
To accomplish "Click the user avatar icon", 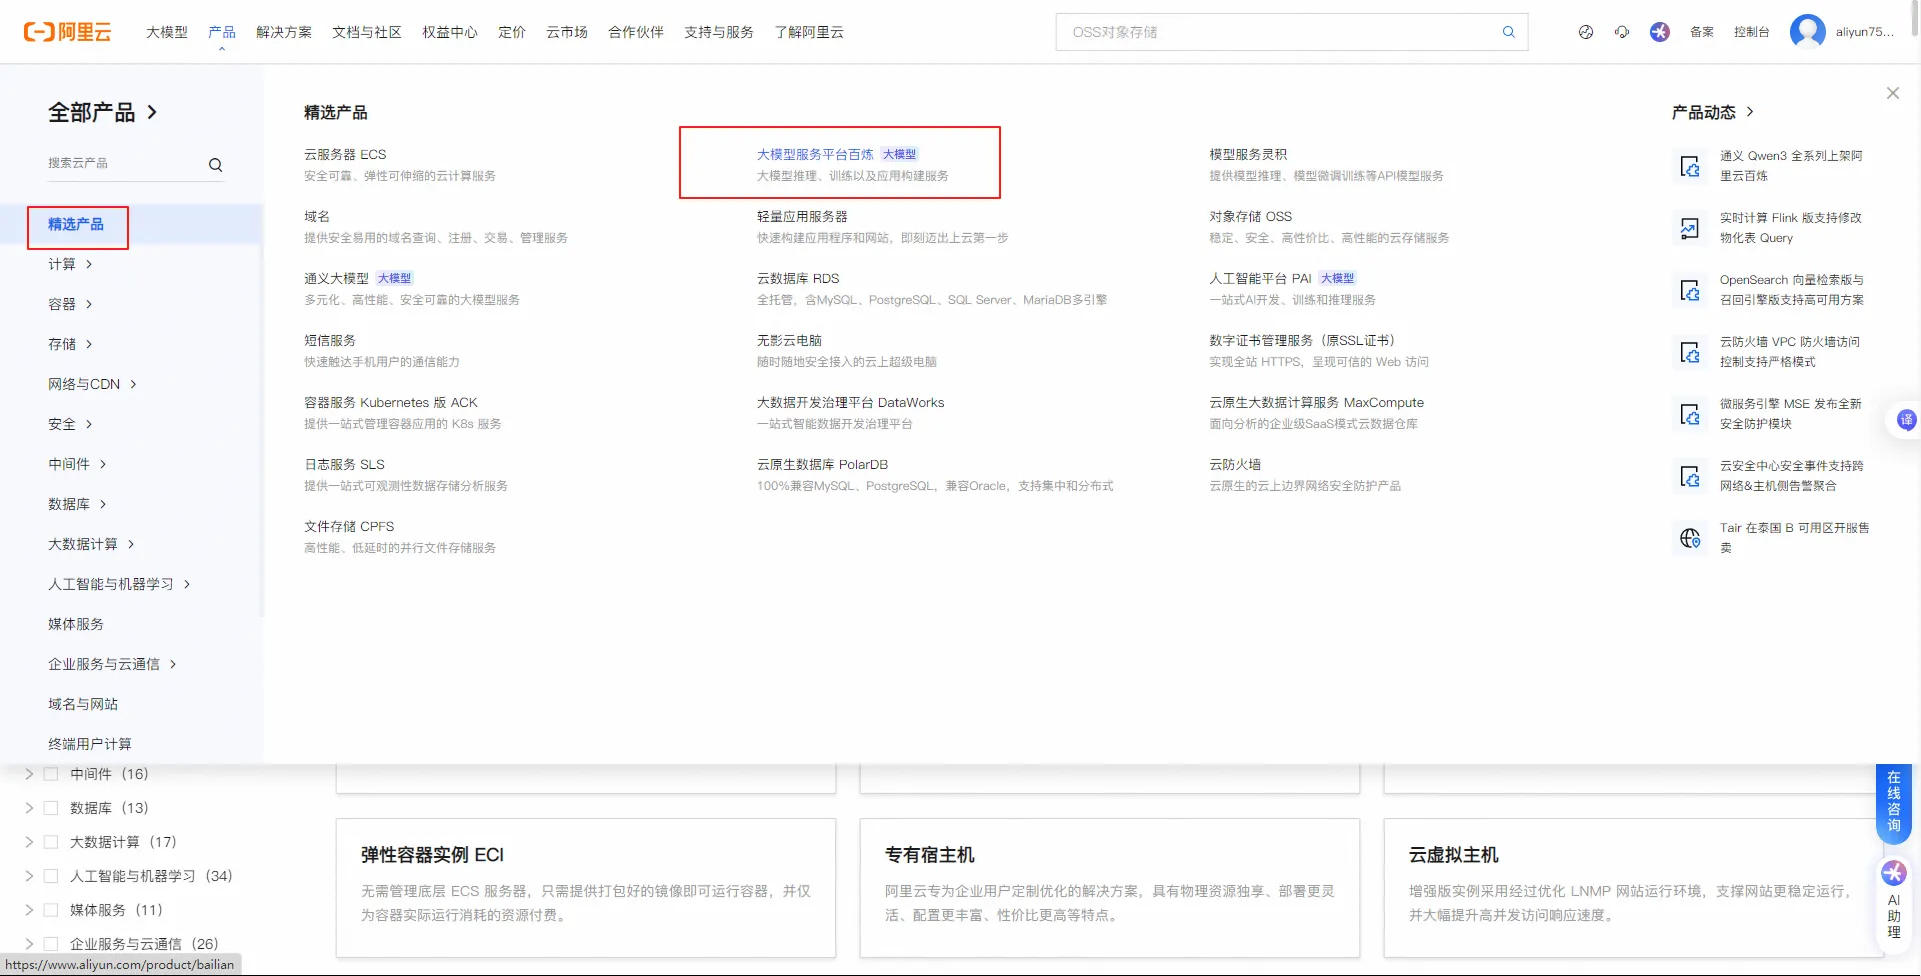I will [1807, 32].
